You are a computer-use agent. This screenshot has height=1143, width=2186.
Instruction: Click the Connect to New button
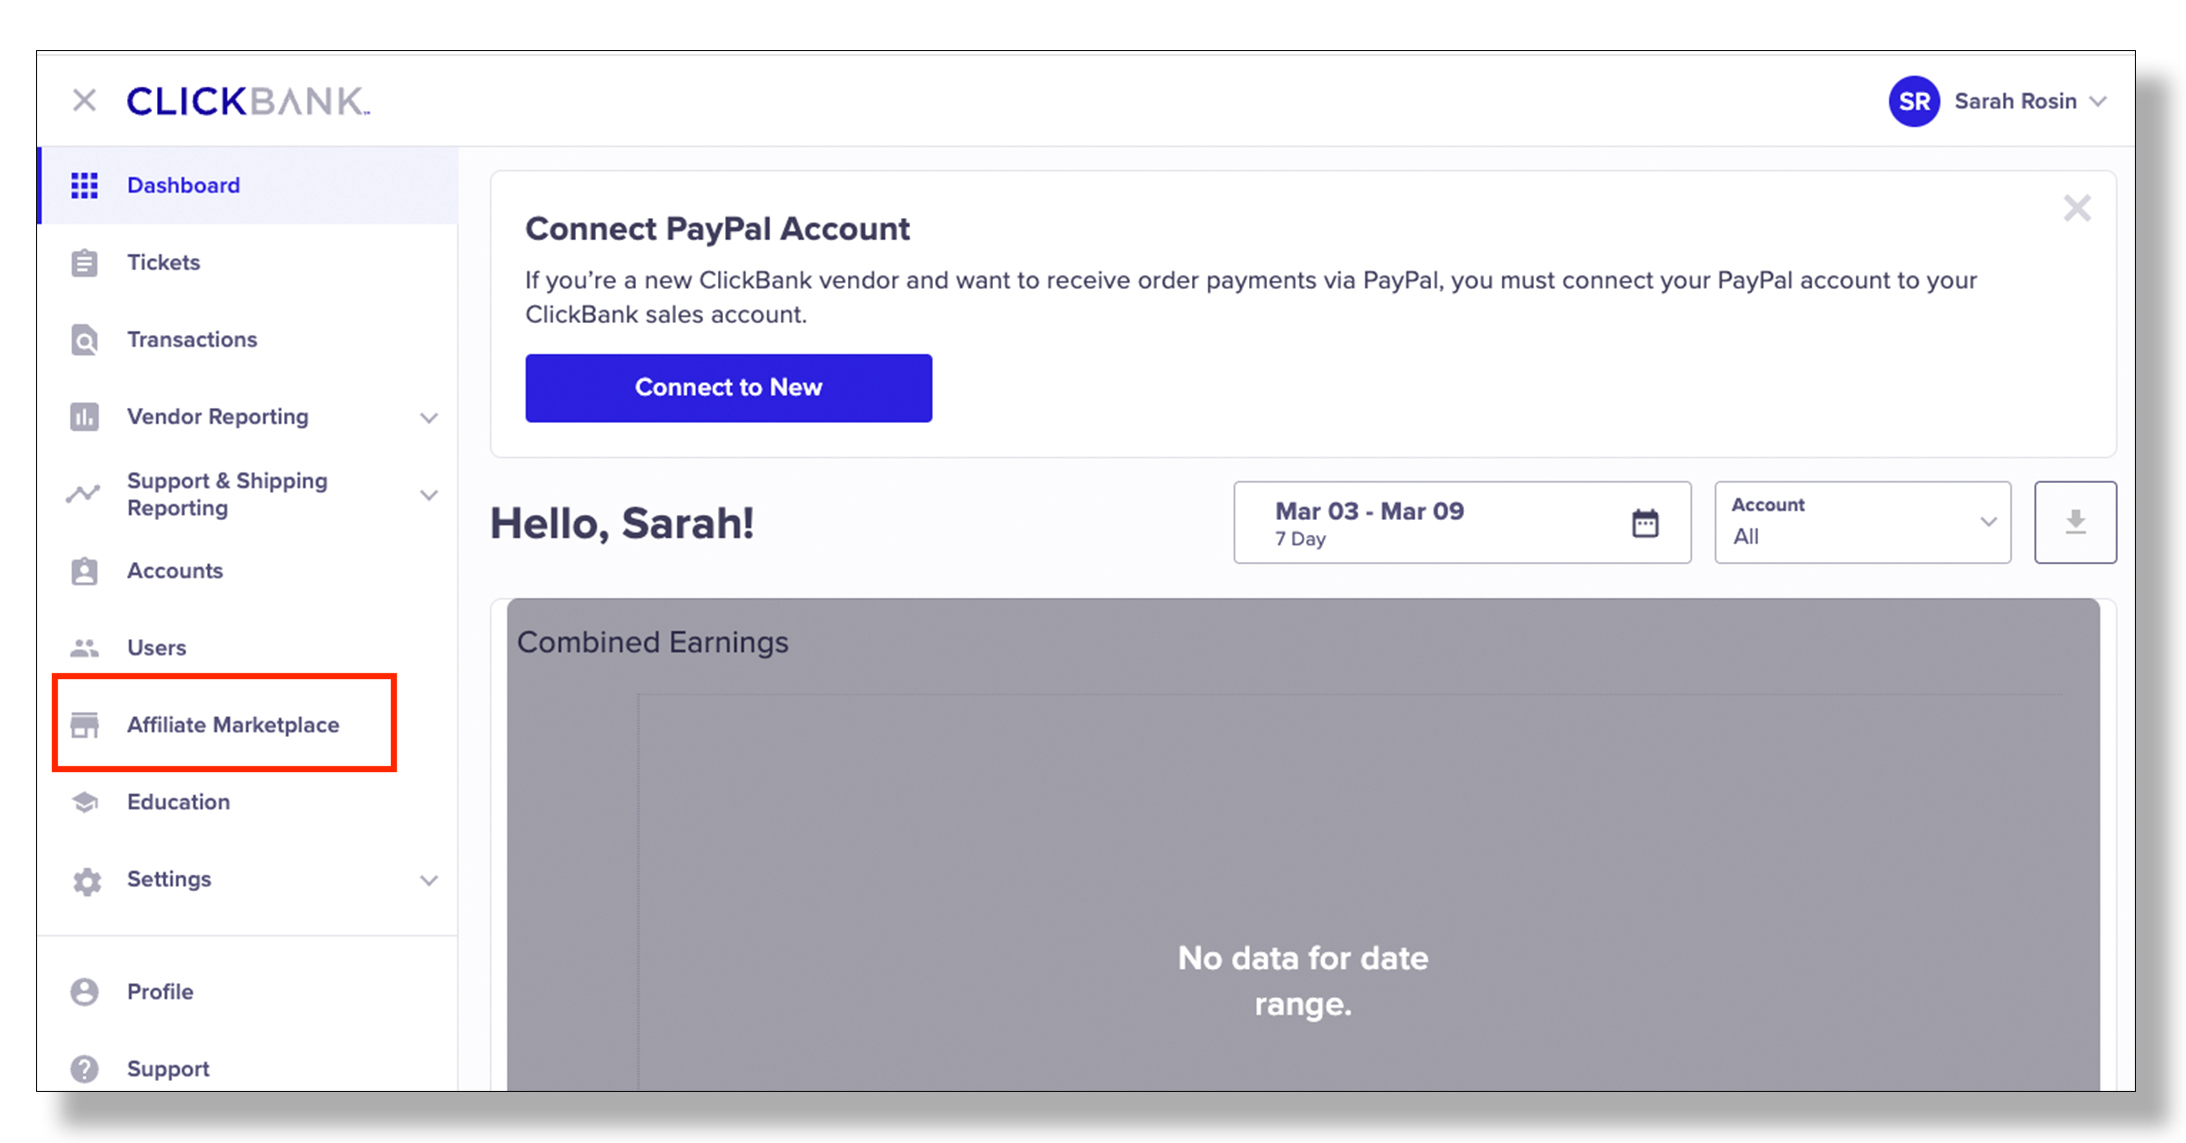(x=729, y=387)
